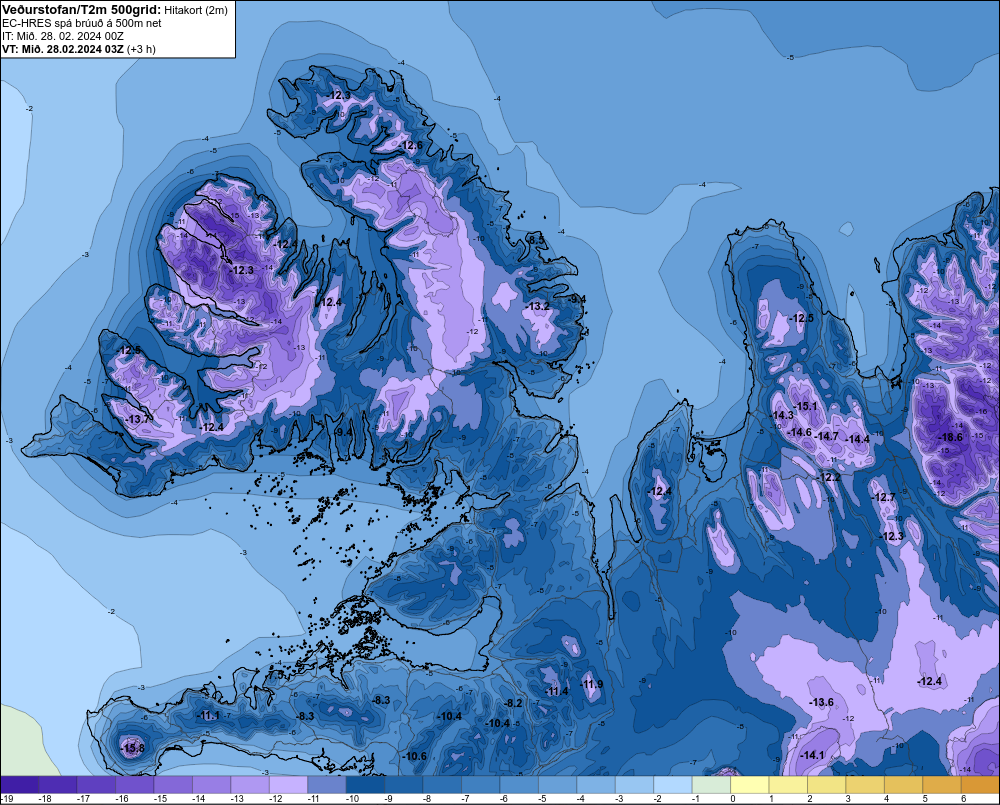Click the -11.1 temperature label
This screenshot has width=1000, height=805.
click(x=208, y=716)
